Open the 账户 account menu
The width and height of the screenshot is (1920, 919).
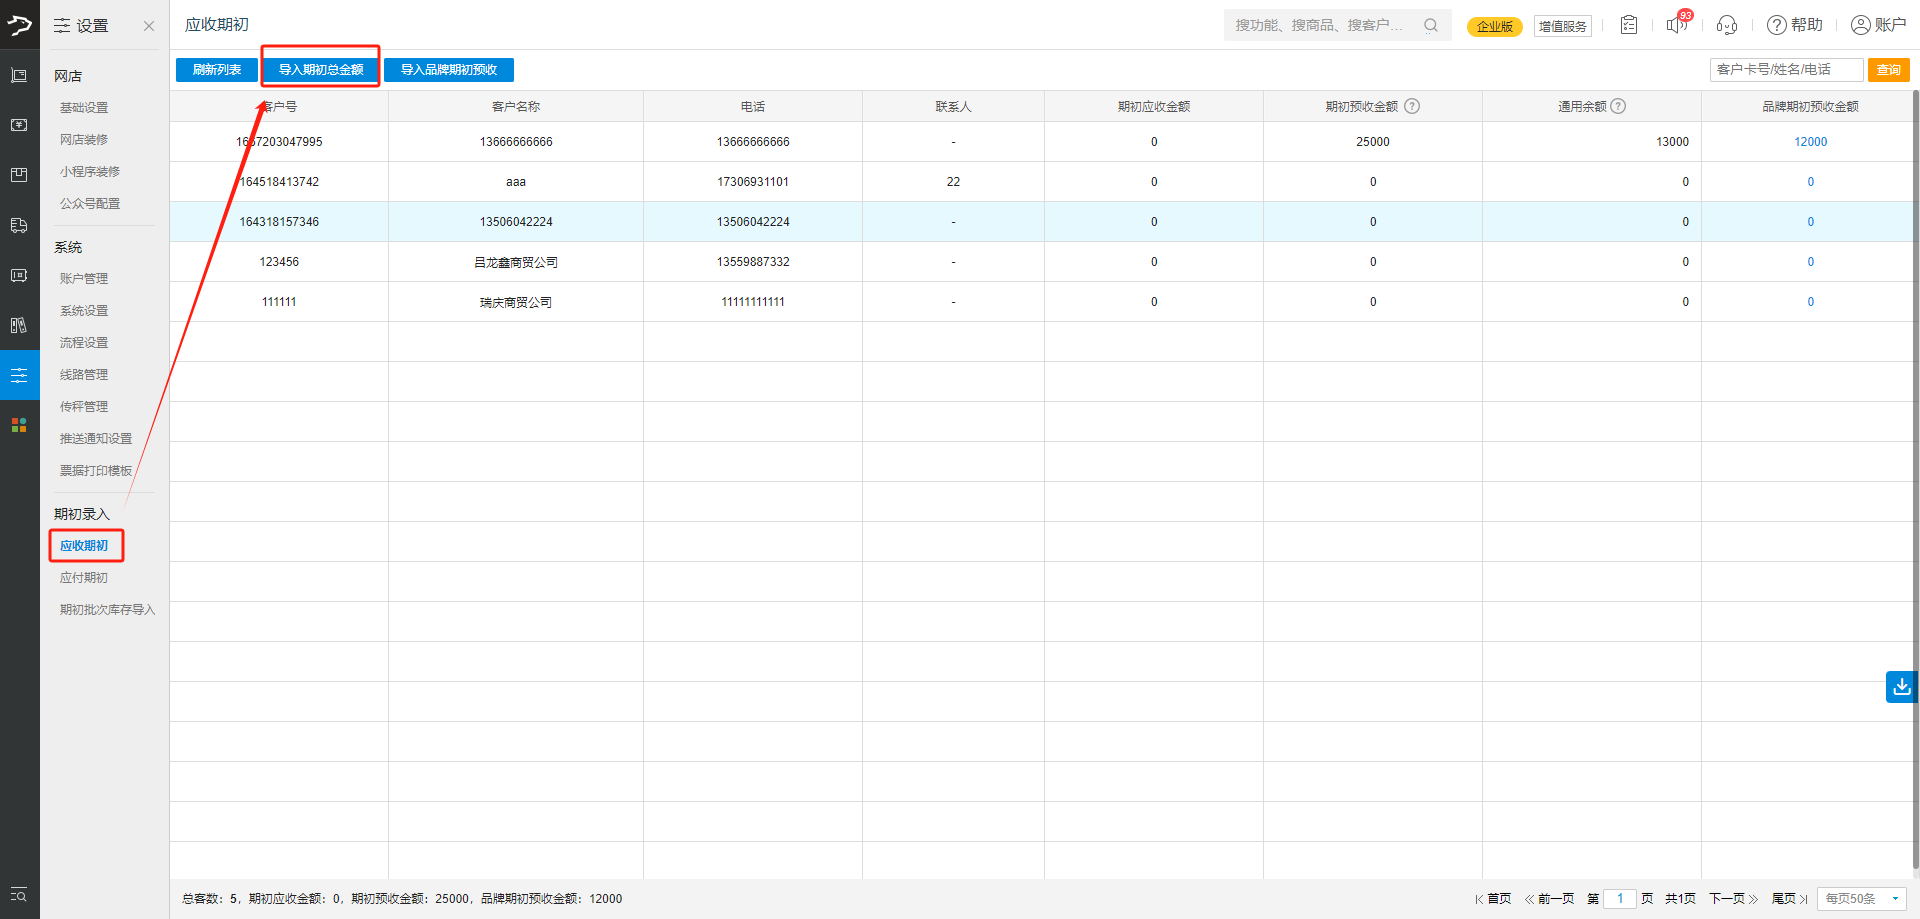1878,25
